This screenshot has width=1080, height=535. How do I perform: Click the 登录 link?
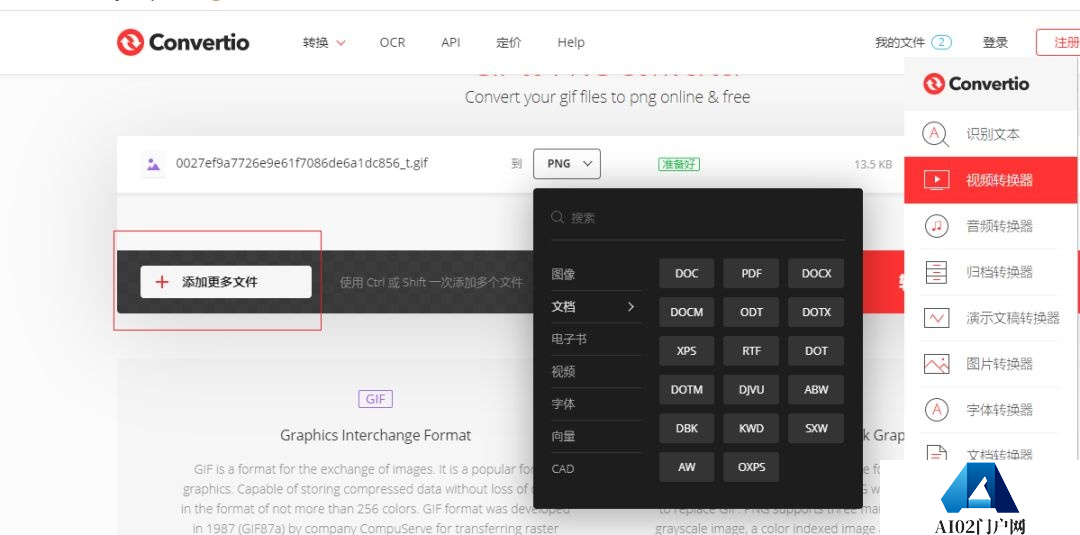coord(995,43)
